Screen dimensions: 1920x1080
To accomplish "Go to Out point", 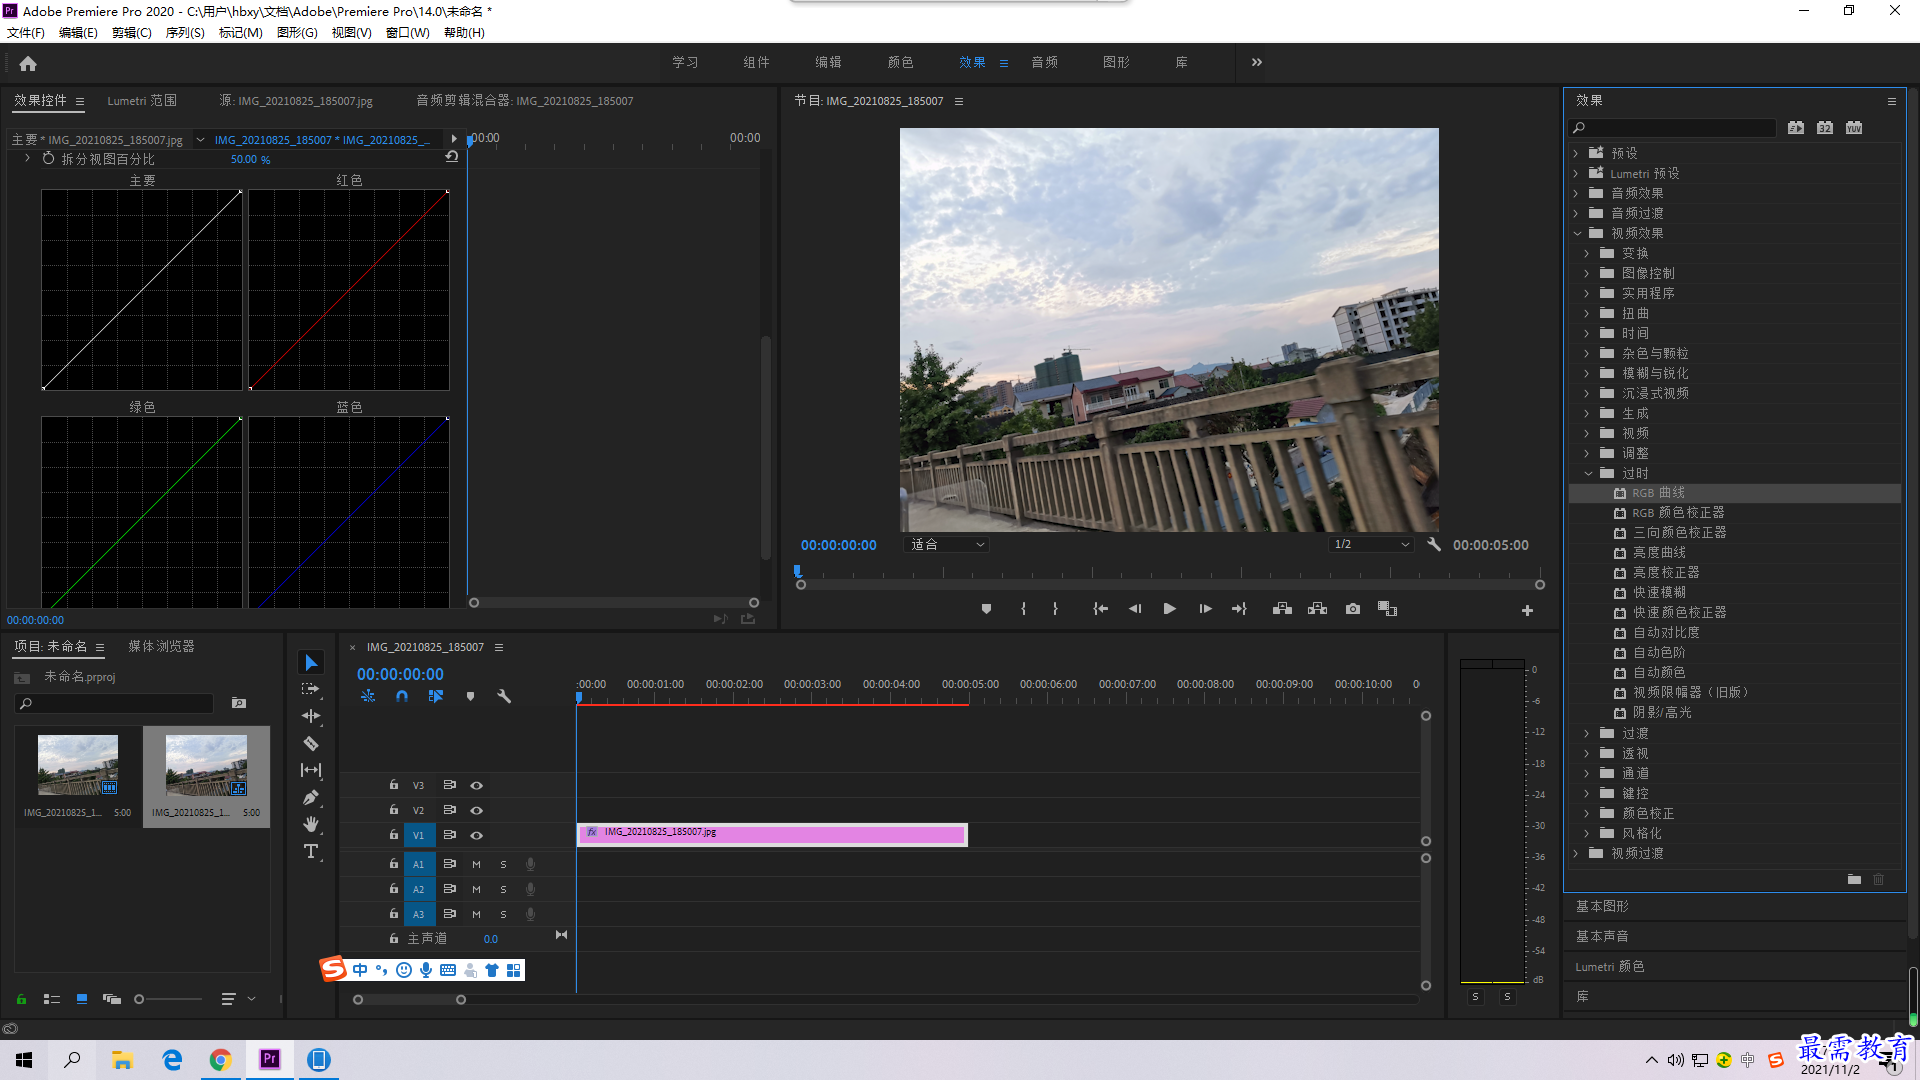I will 1239,609.
